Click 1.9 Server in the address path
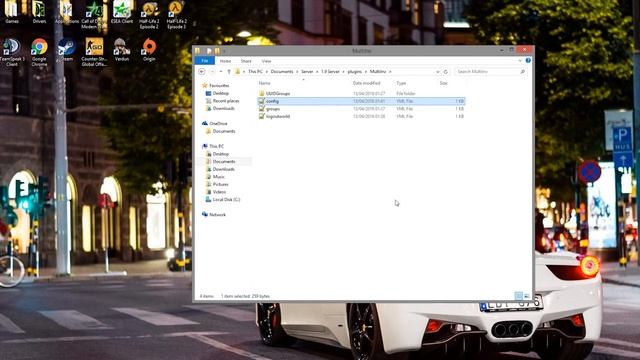The image size is (640, 360). pos(330,71)
